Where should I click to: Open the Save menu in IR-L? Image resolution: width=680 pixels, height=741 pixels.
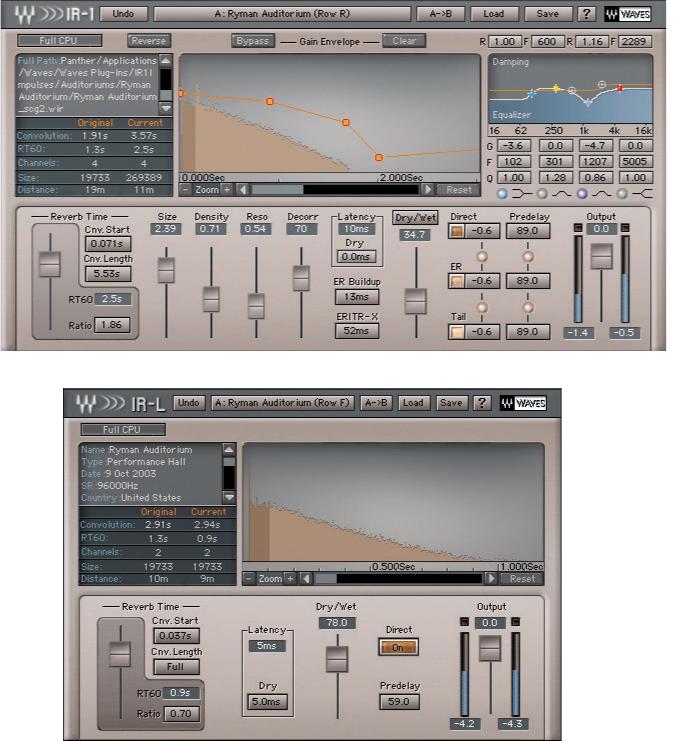pos(451,403)
